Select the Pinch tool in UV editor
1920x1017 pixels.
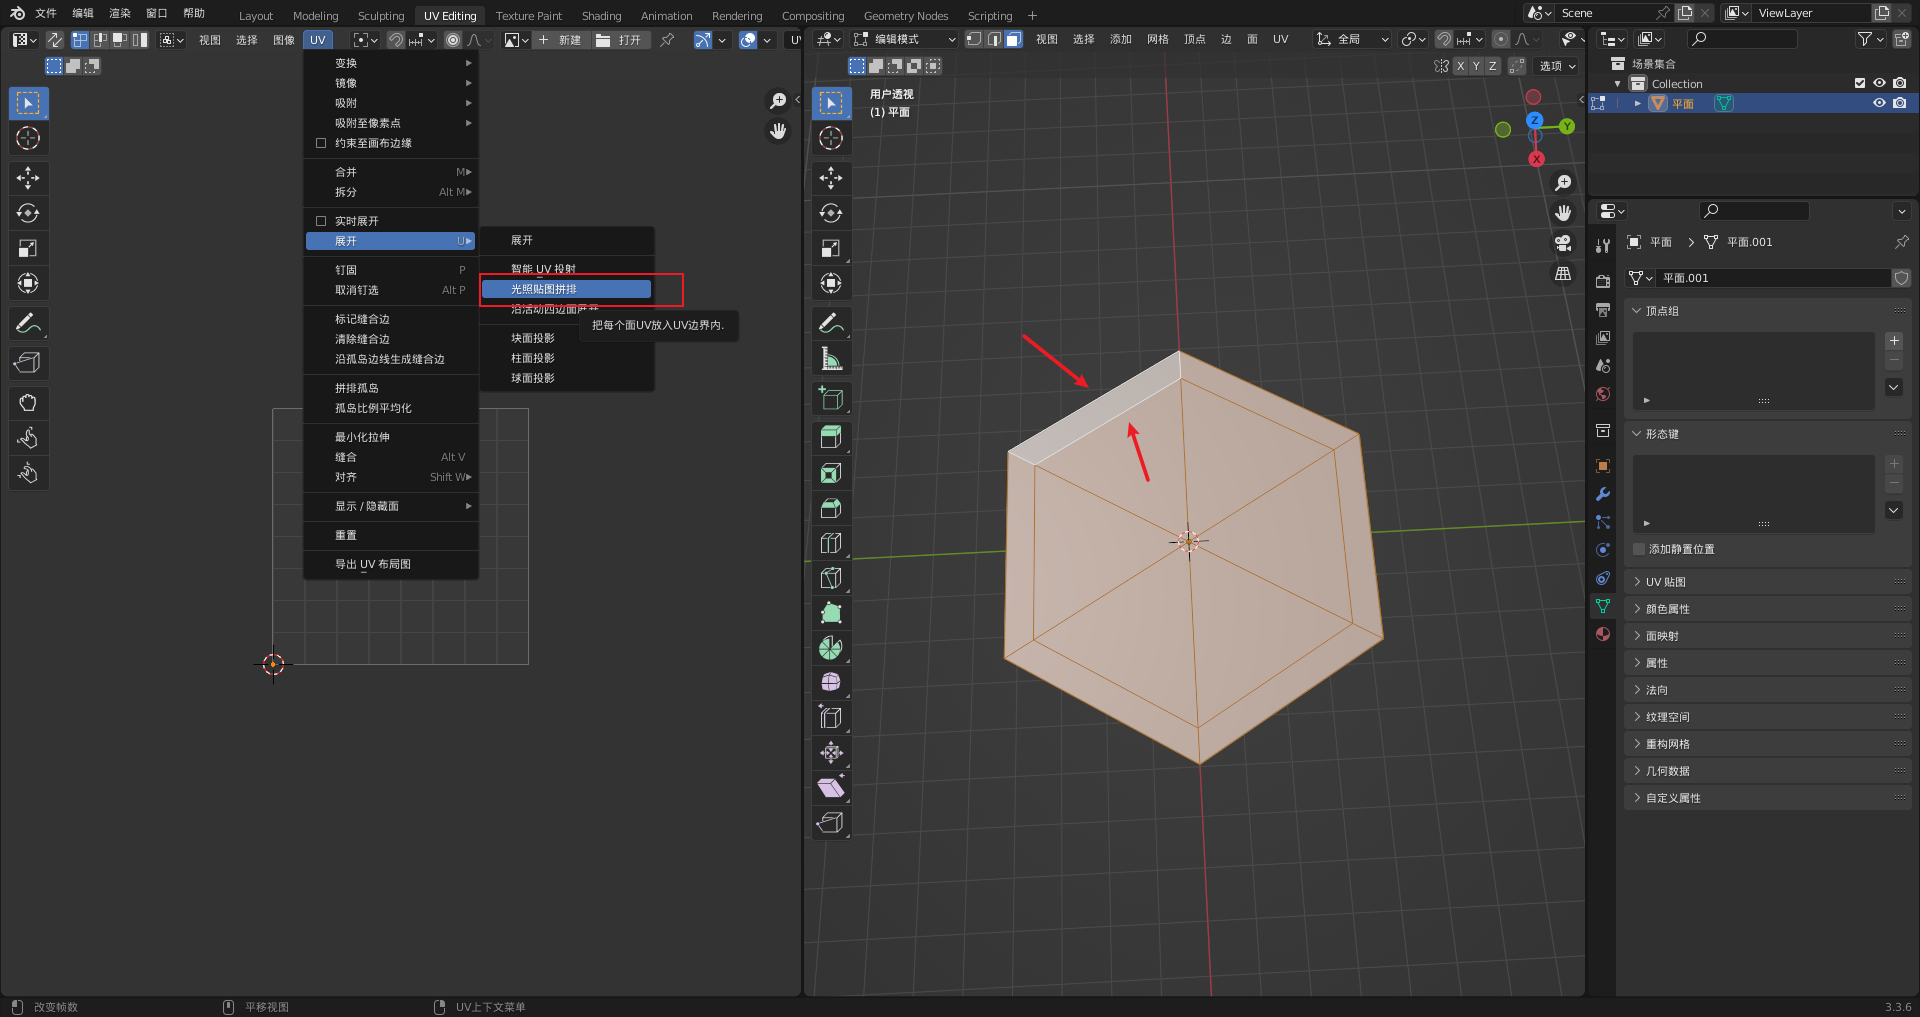point(28,473)
